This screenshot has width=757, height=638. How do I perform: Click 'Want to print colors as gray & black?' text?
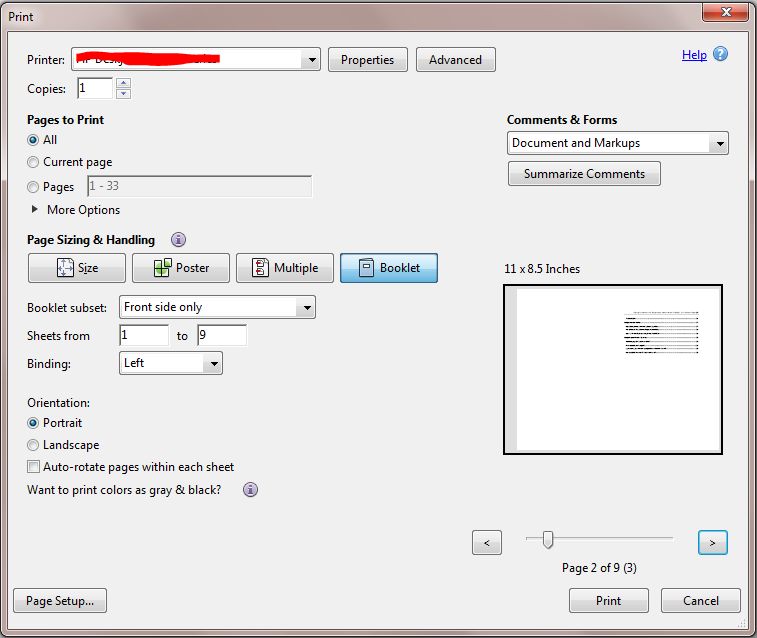[124, 490]
